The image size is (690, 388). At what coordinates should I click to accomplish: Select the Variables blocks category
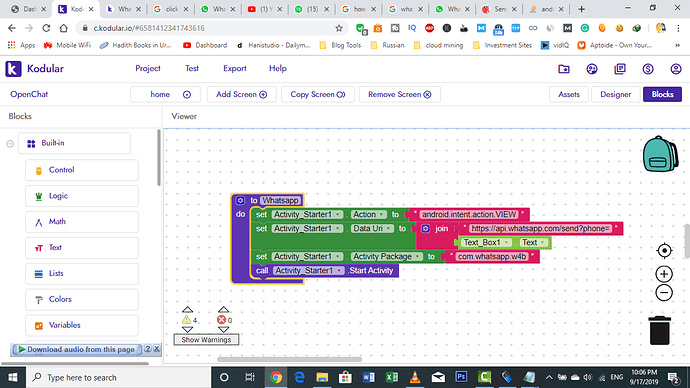click(x=82, y=326)
